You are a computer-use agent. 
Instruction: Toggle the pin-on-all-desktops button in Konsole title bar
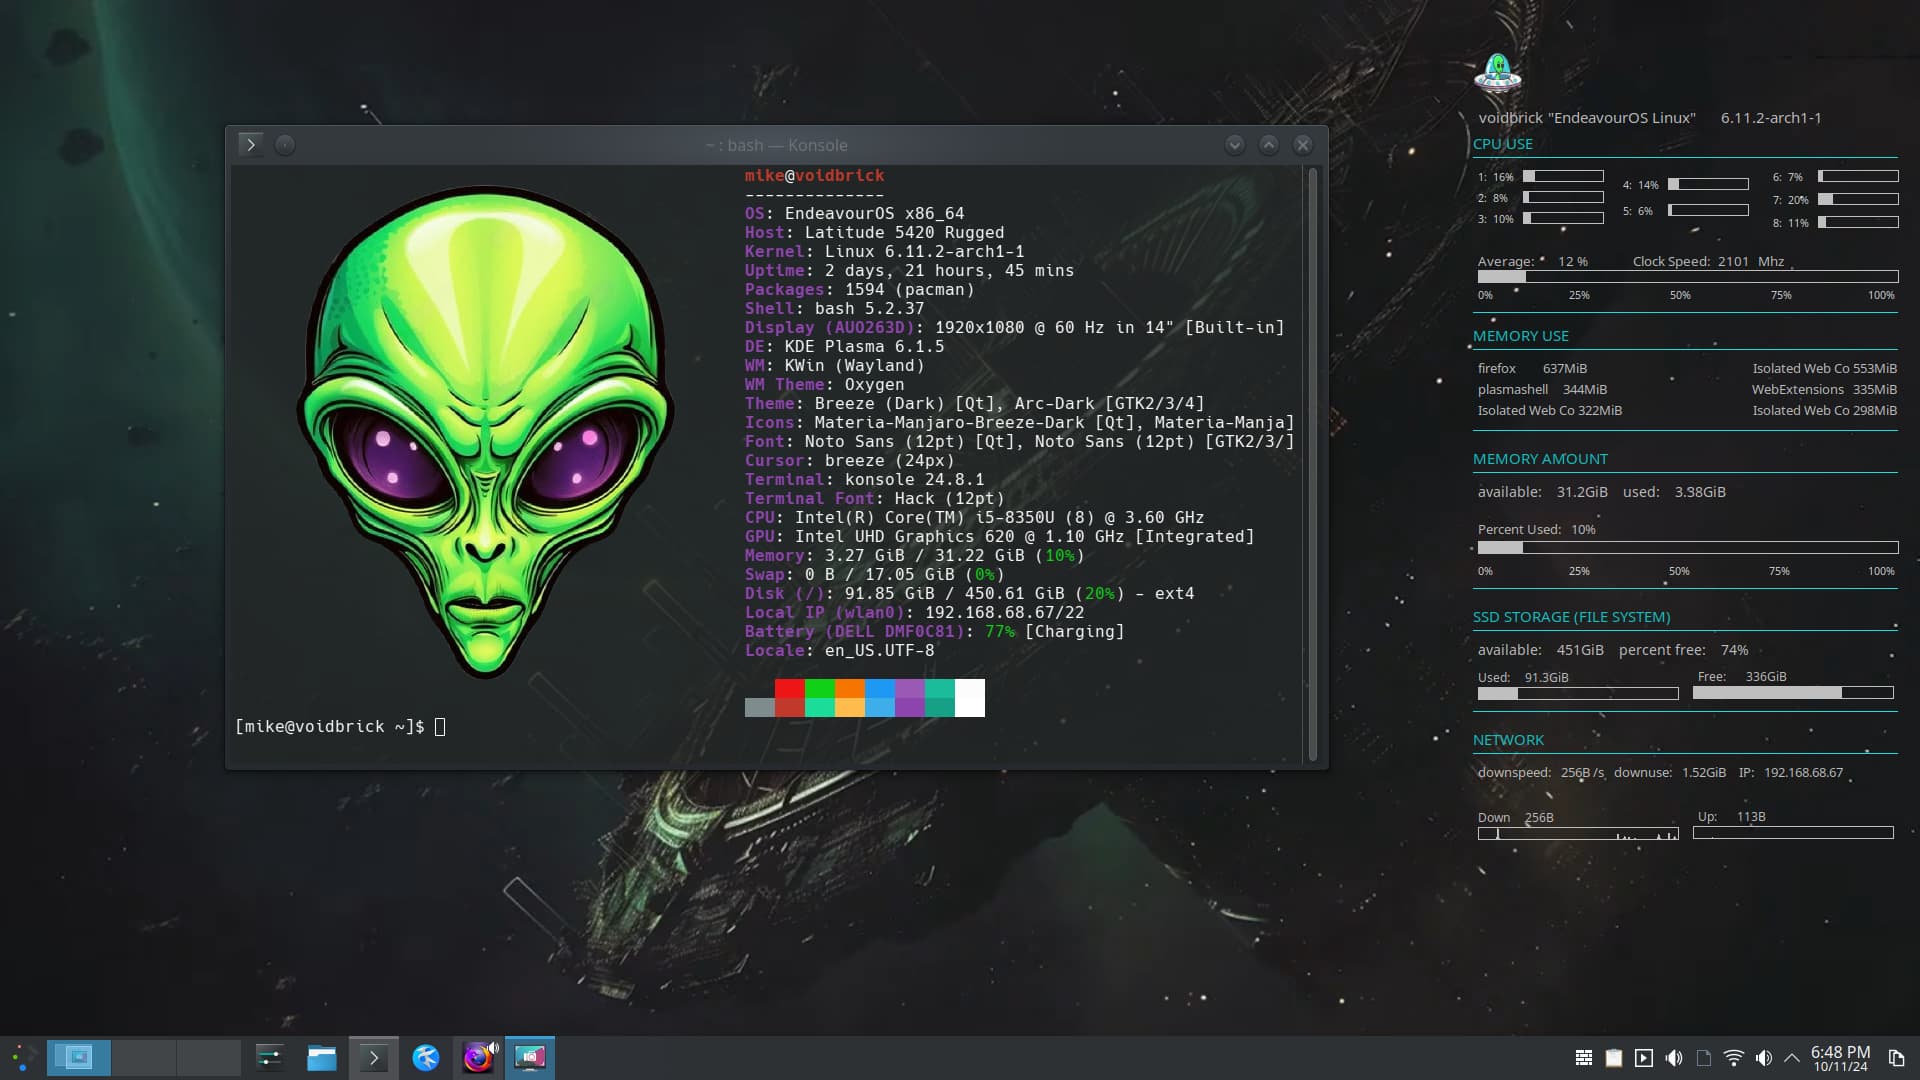coord(285,145)
